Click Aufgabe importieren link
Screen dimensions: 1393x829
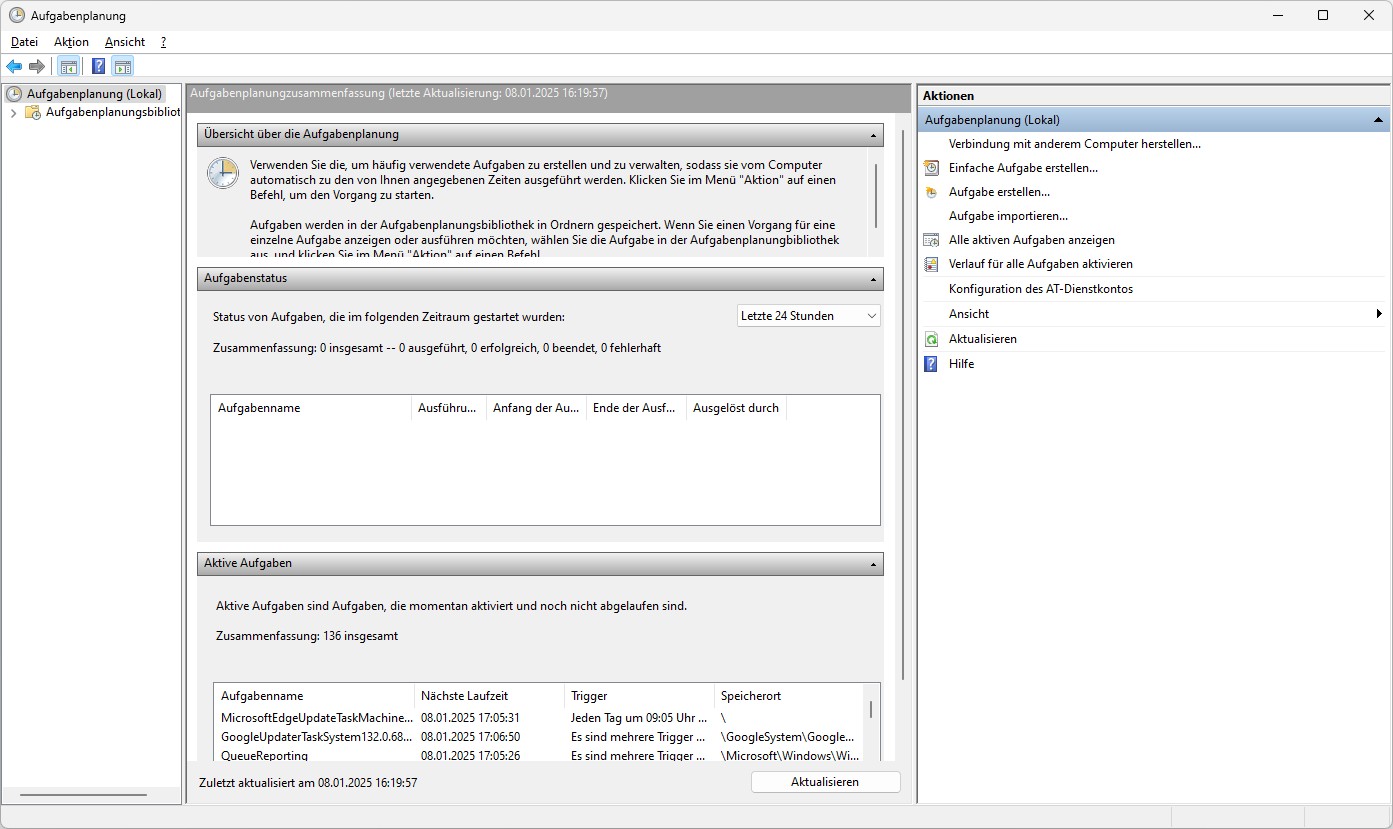1008,216
